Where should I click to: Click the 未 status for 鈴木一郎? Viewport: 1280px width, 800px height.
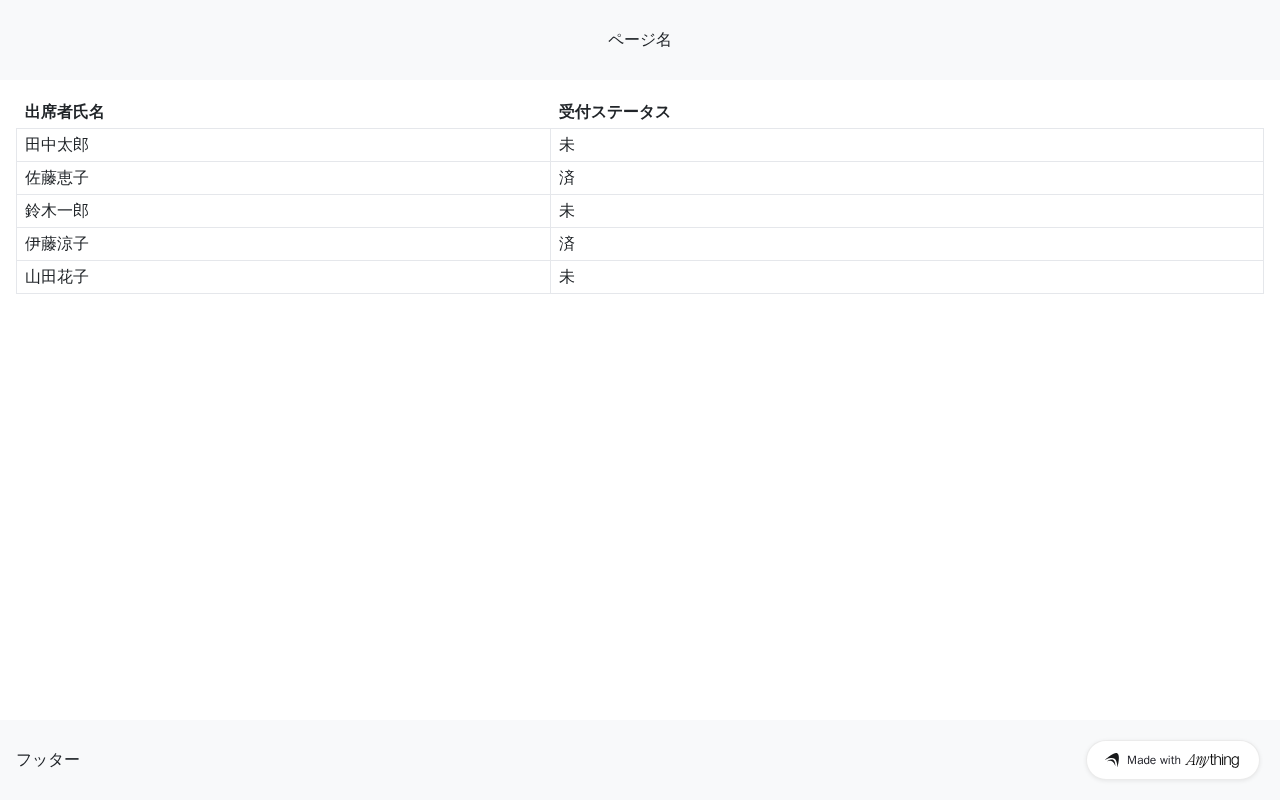click(x=567, y=211)
